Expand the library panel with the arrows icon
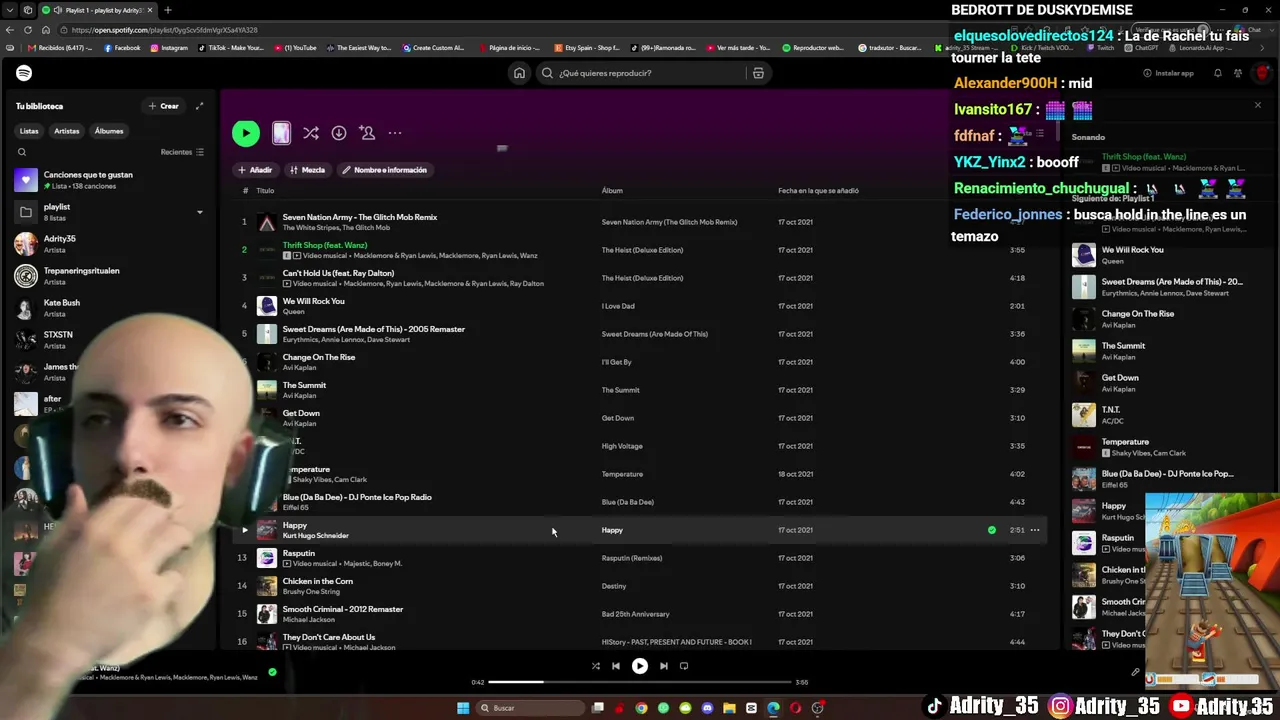Screen dimensions: 1280x720 [x=199, y=106]
